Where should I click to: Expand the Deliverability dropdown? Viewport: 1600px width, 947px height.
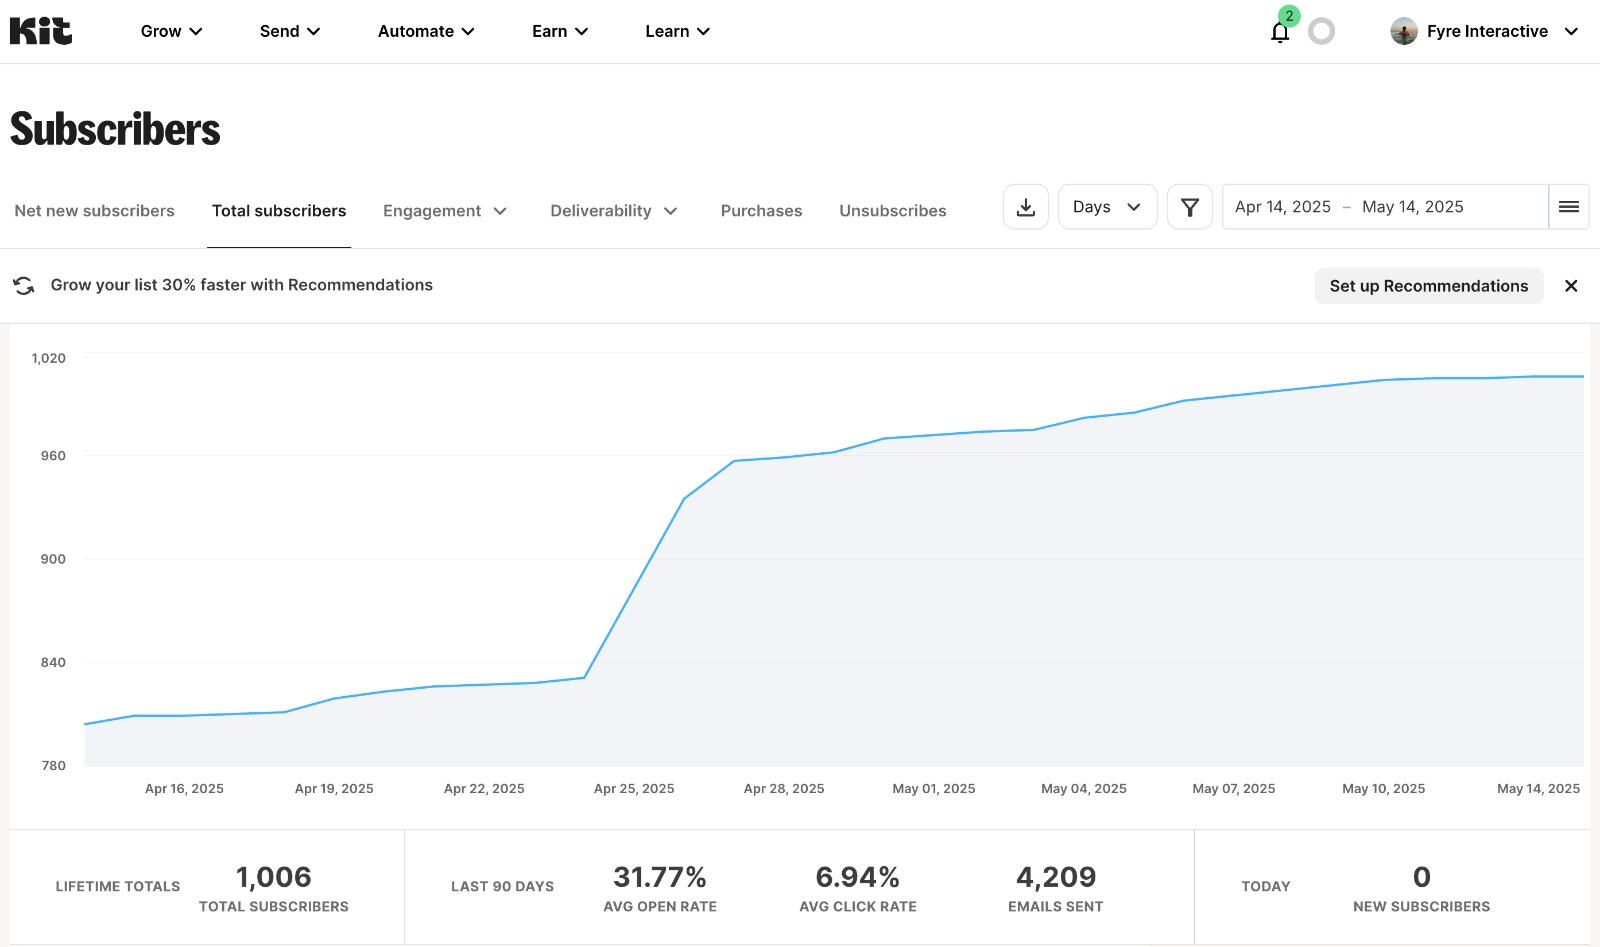[x=613, y=210]
